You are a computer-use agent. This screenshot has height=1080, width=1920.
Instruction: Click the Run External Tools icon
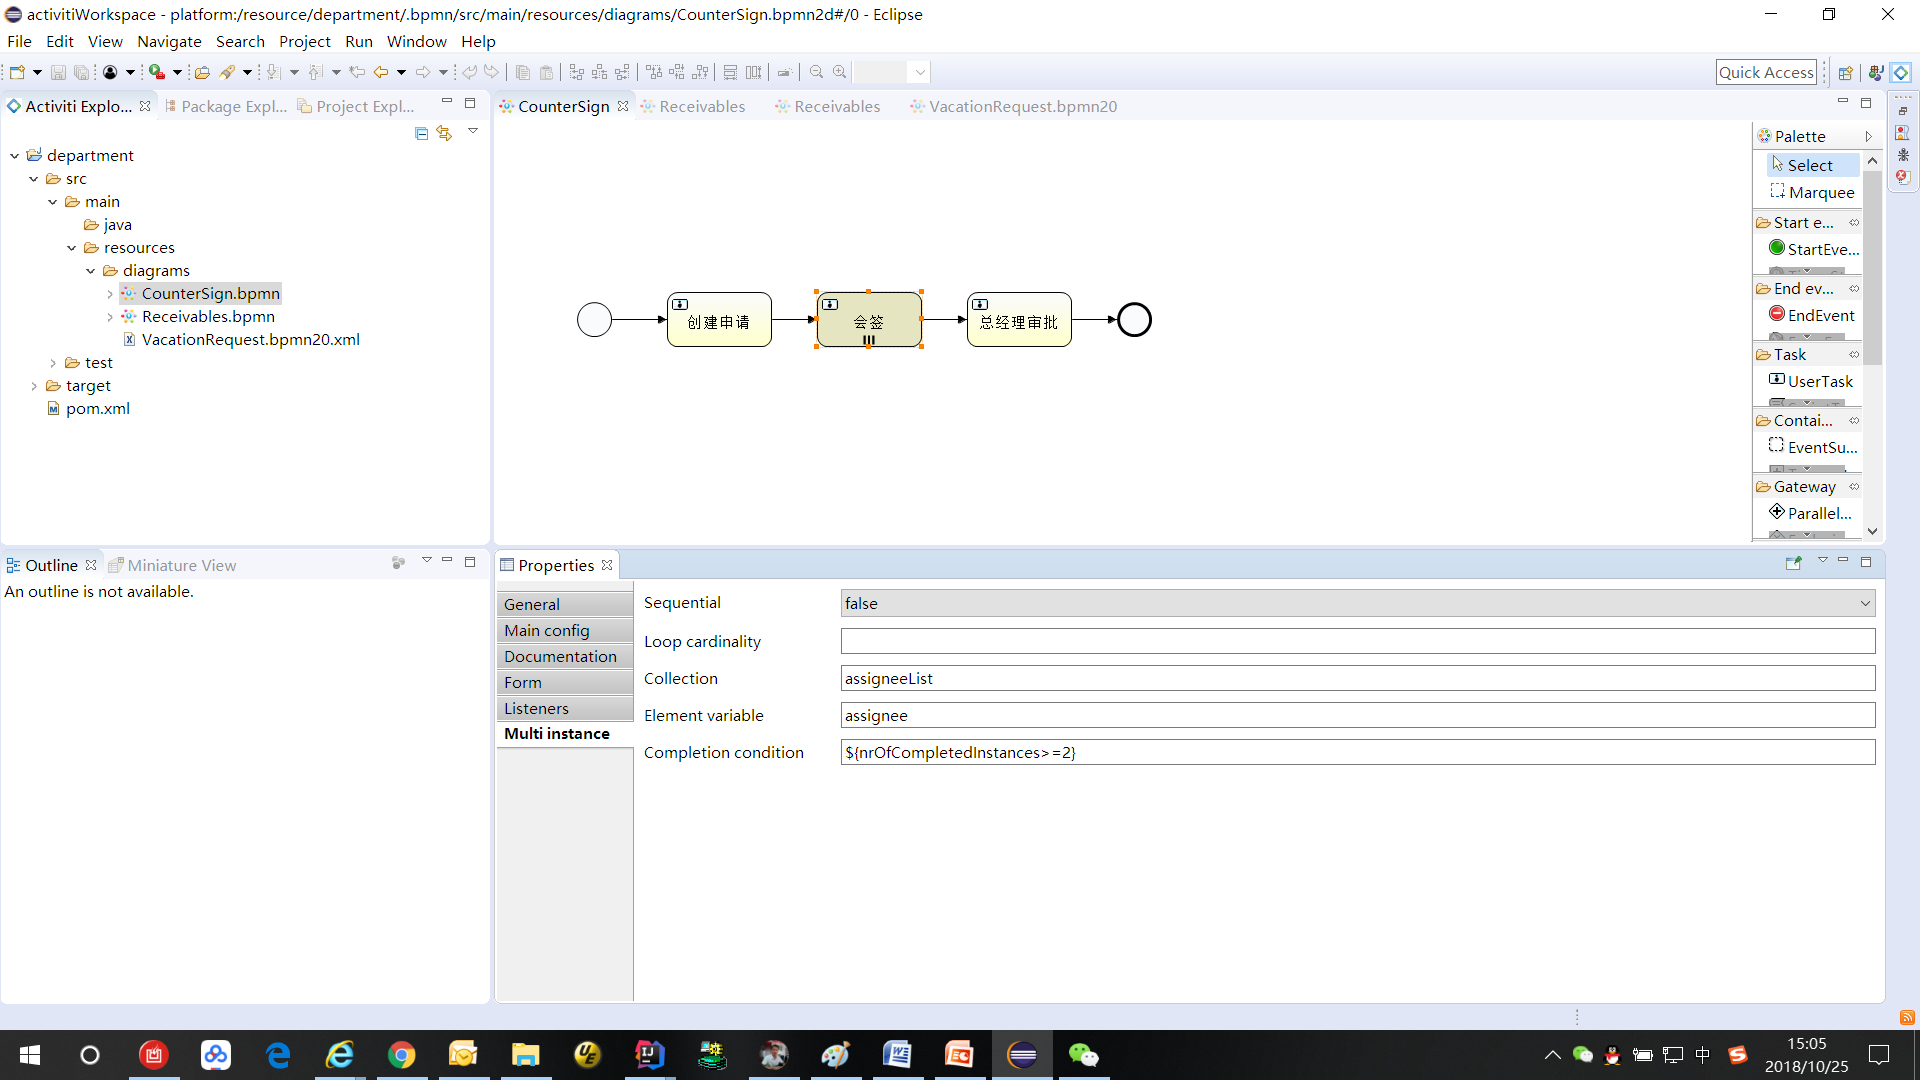pos(157,72)
